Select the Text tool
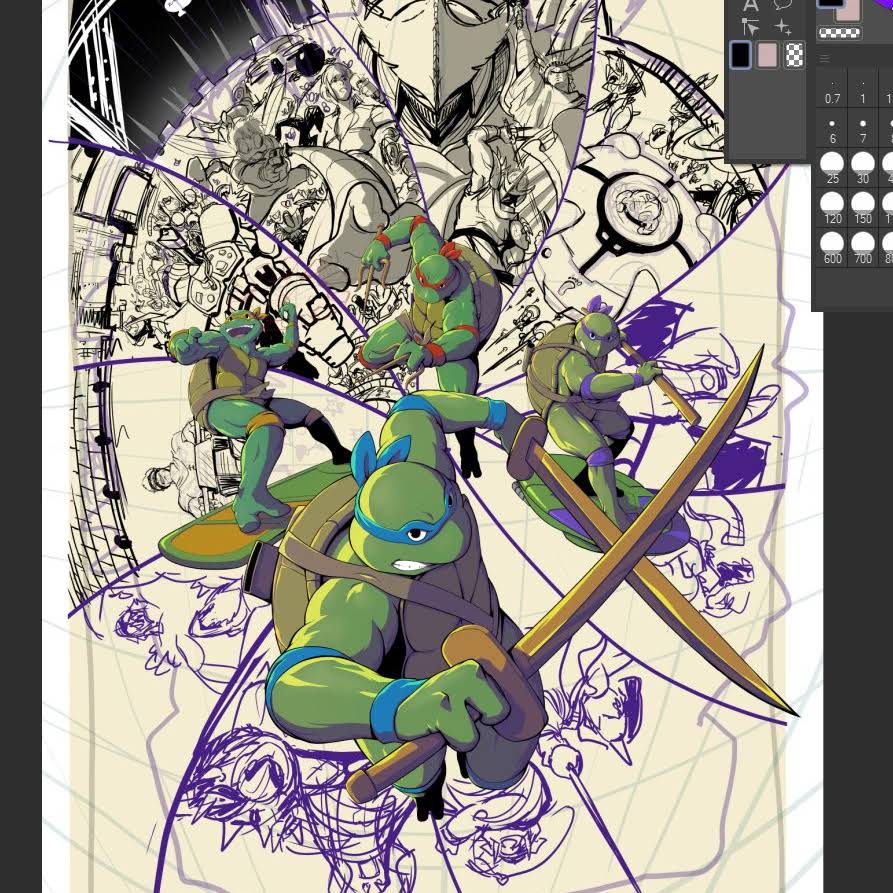 (x=750, y=5)
